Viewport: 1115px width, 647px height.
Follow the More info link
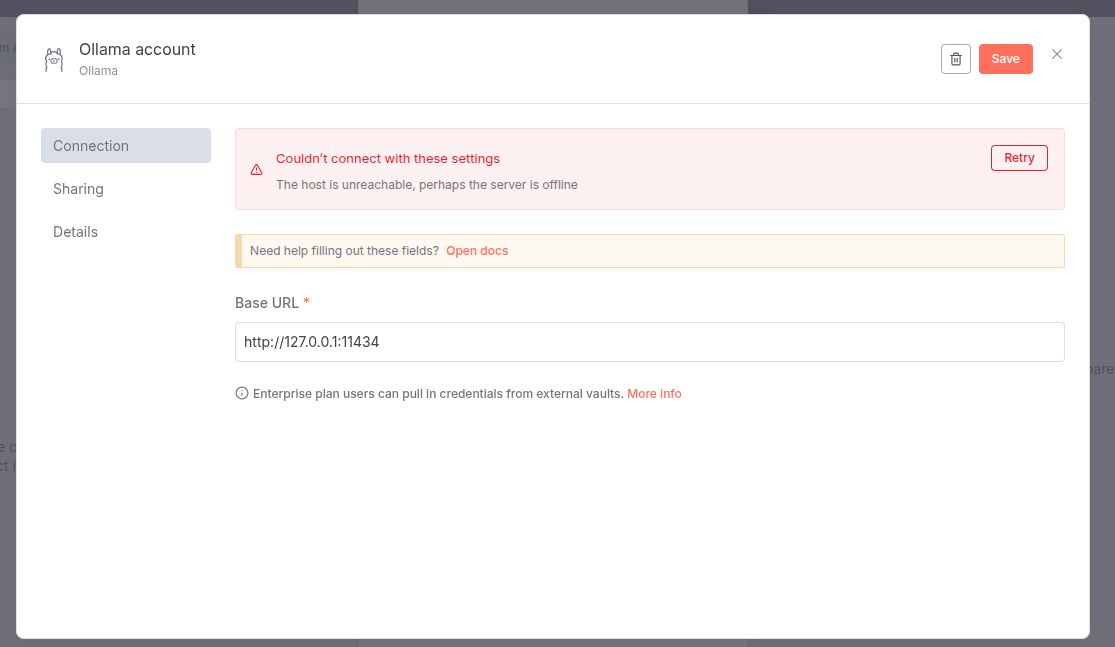point(654,394)
